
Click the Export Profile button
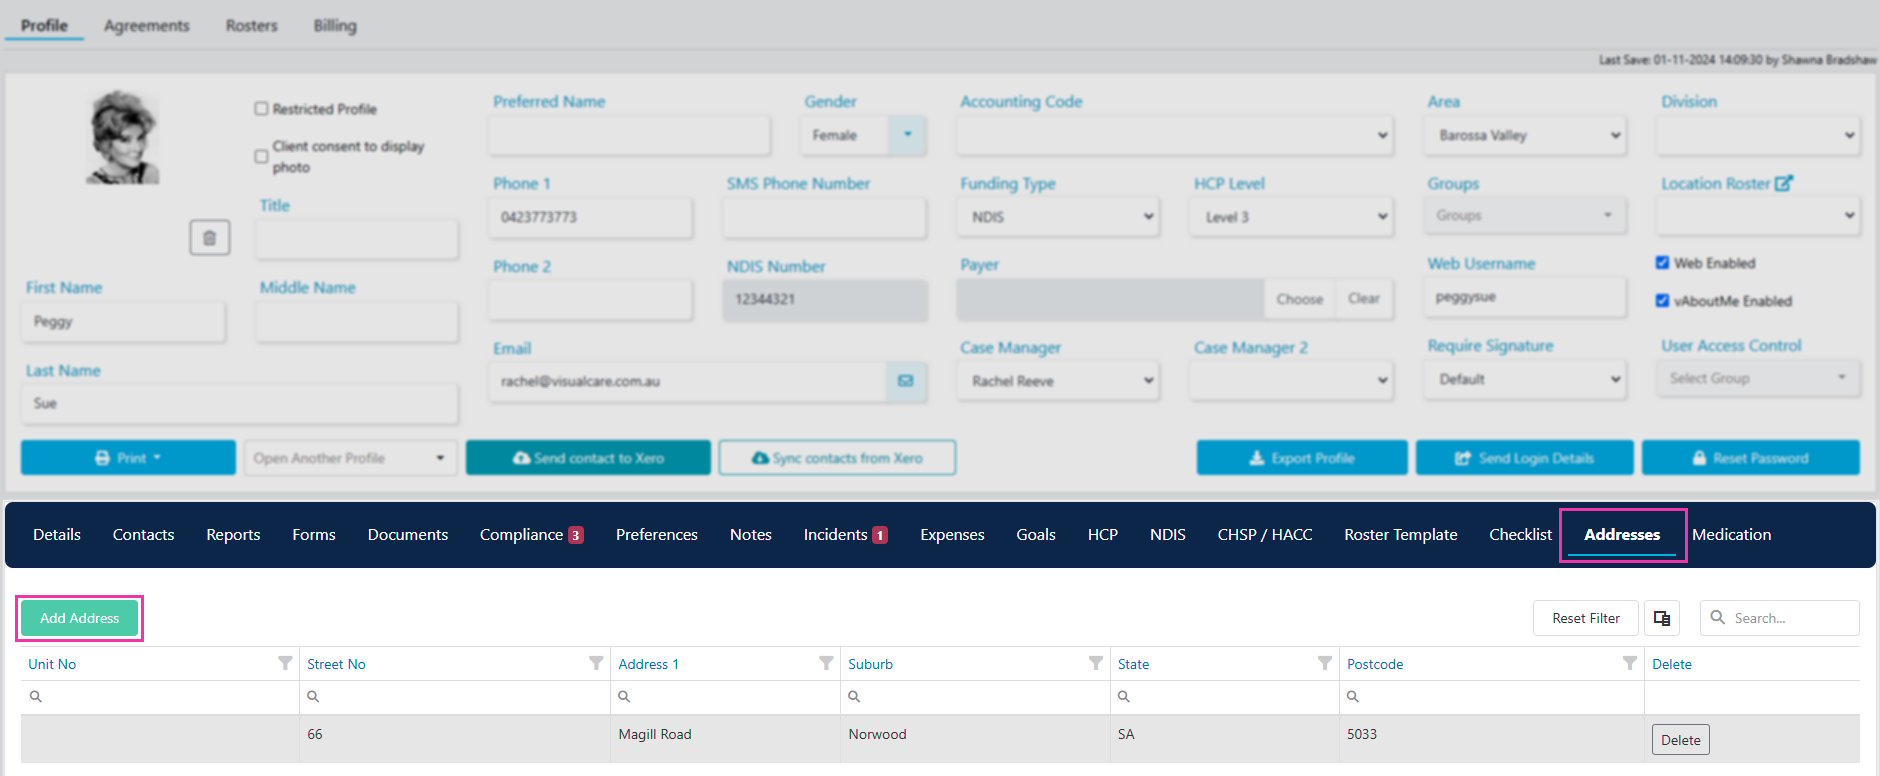click(x=1302, y=458)
